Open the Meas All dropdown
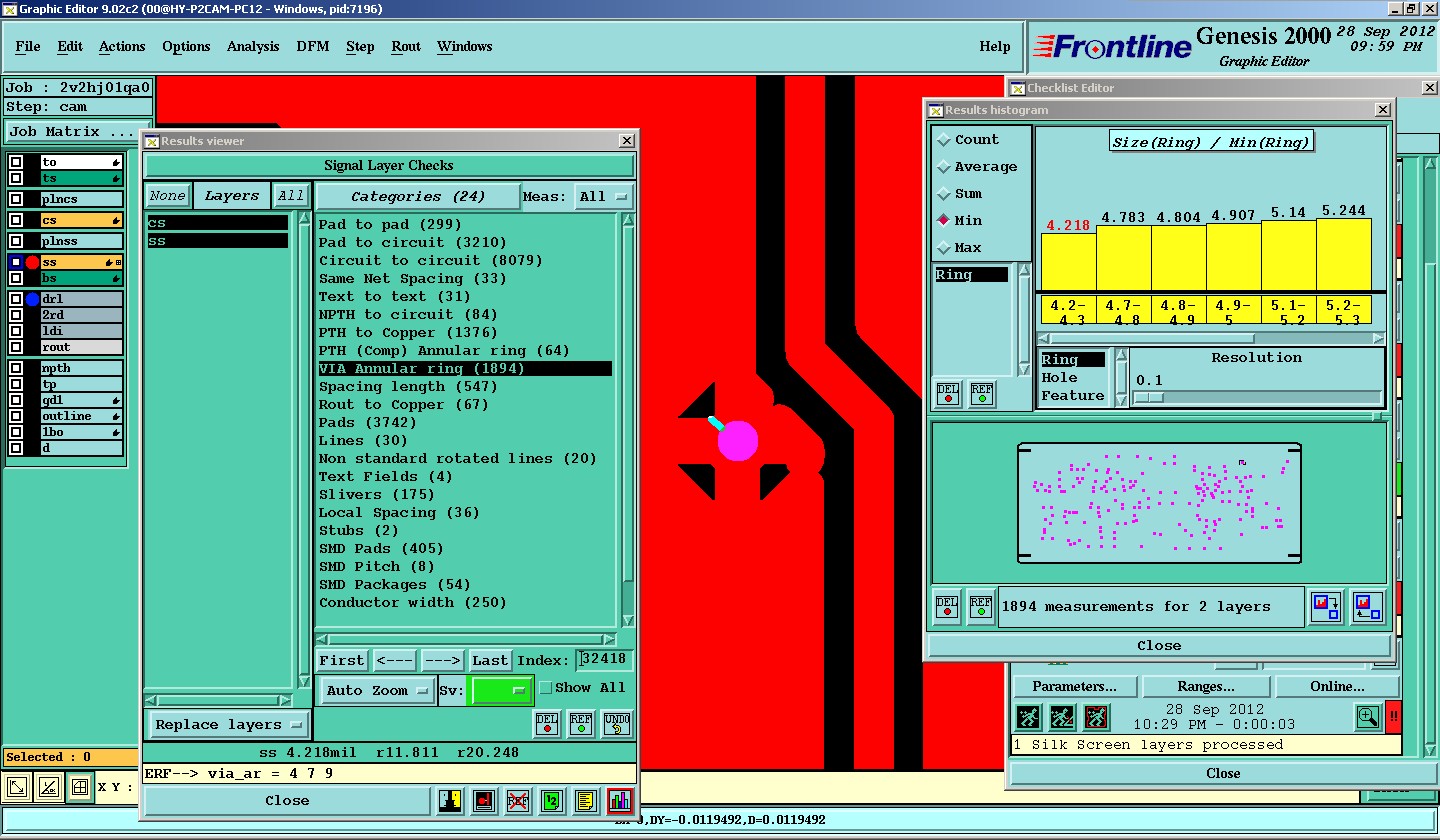This screenshot has height=840, width=1440. 605,197
